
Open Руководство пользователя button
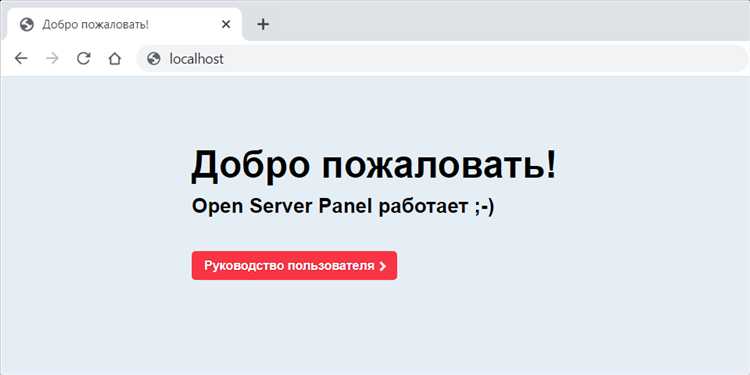(294, 265)
